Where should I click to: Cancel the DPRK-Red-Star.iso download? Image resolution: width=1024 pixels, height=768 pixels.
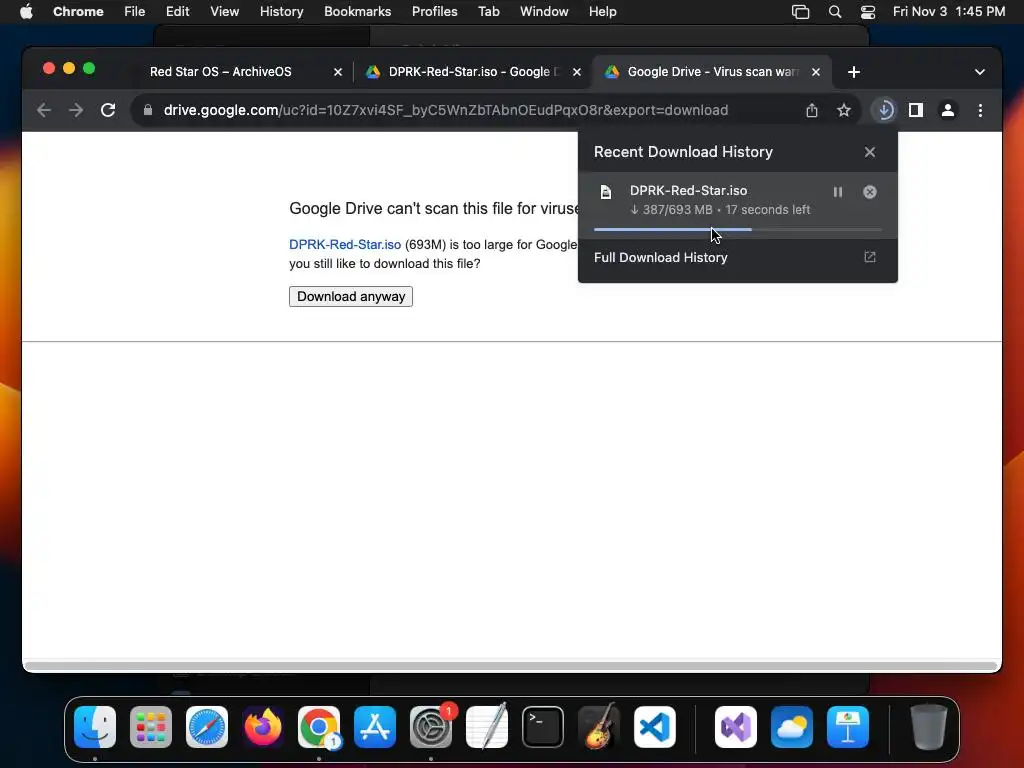pos(870,192)
